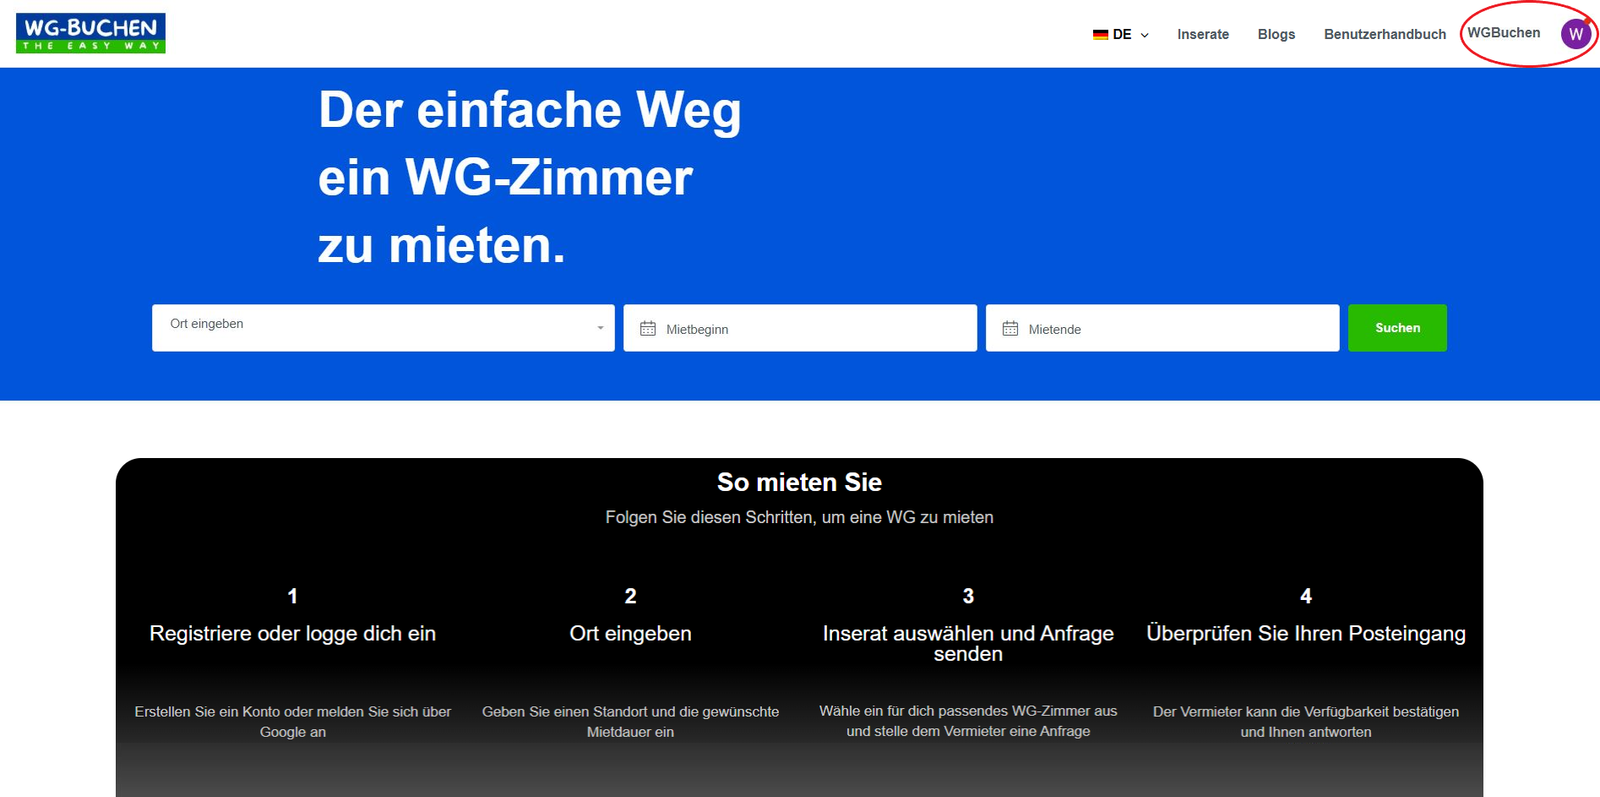The image size is (1600, 797).
Task: Click the 'So mieten Sie' heading
Action: (799, 482)
